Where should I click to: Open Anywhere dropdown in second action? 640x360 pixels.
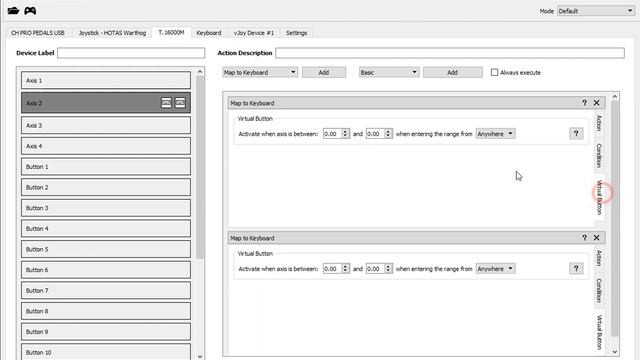[495, 269]
